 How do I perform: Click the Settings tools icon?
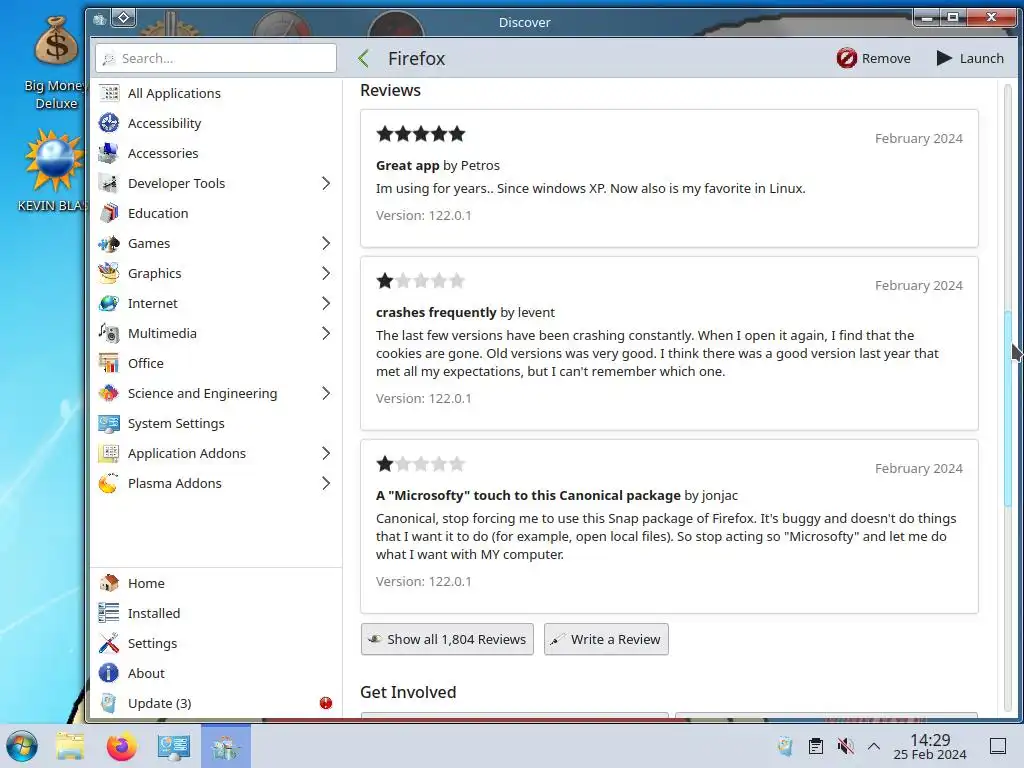(109, 643)
